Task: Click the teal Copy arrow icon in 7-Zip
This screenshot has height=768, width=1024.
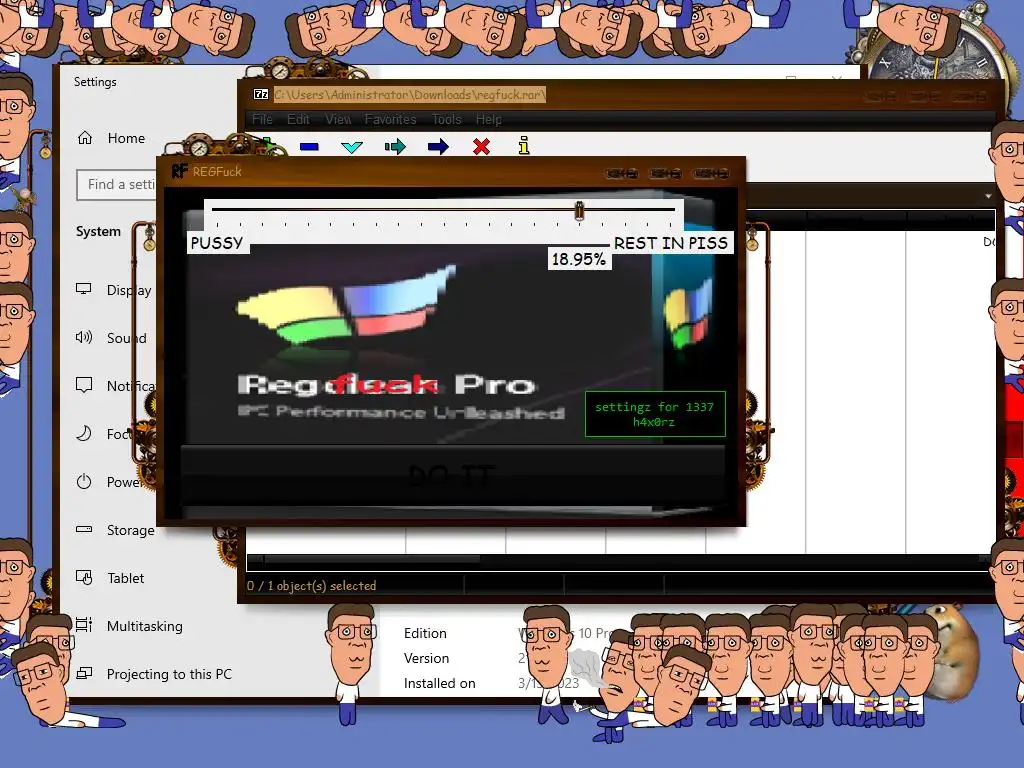Action: click(395, 146)
